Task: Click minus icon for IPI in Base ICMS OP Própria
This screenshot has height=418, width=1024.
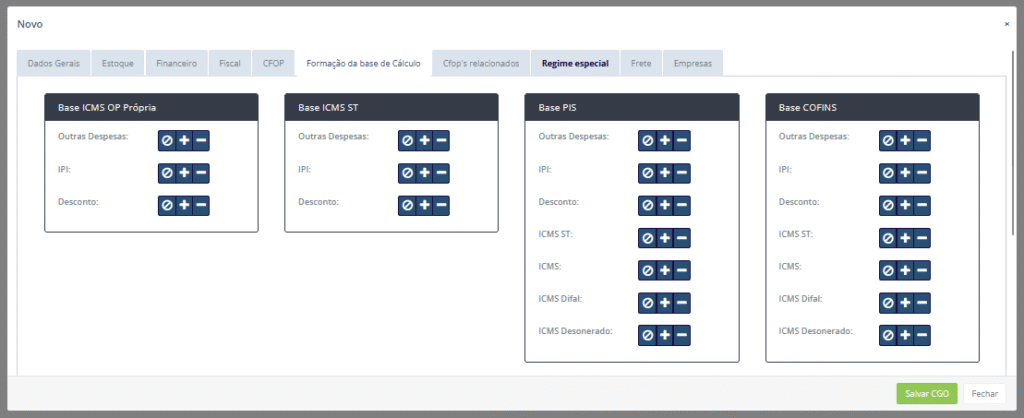Action: tap(201, 174)
